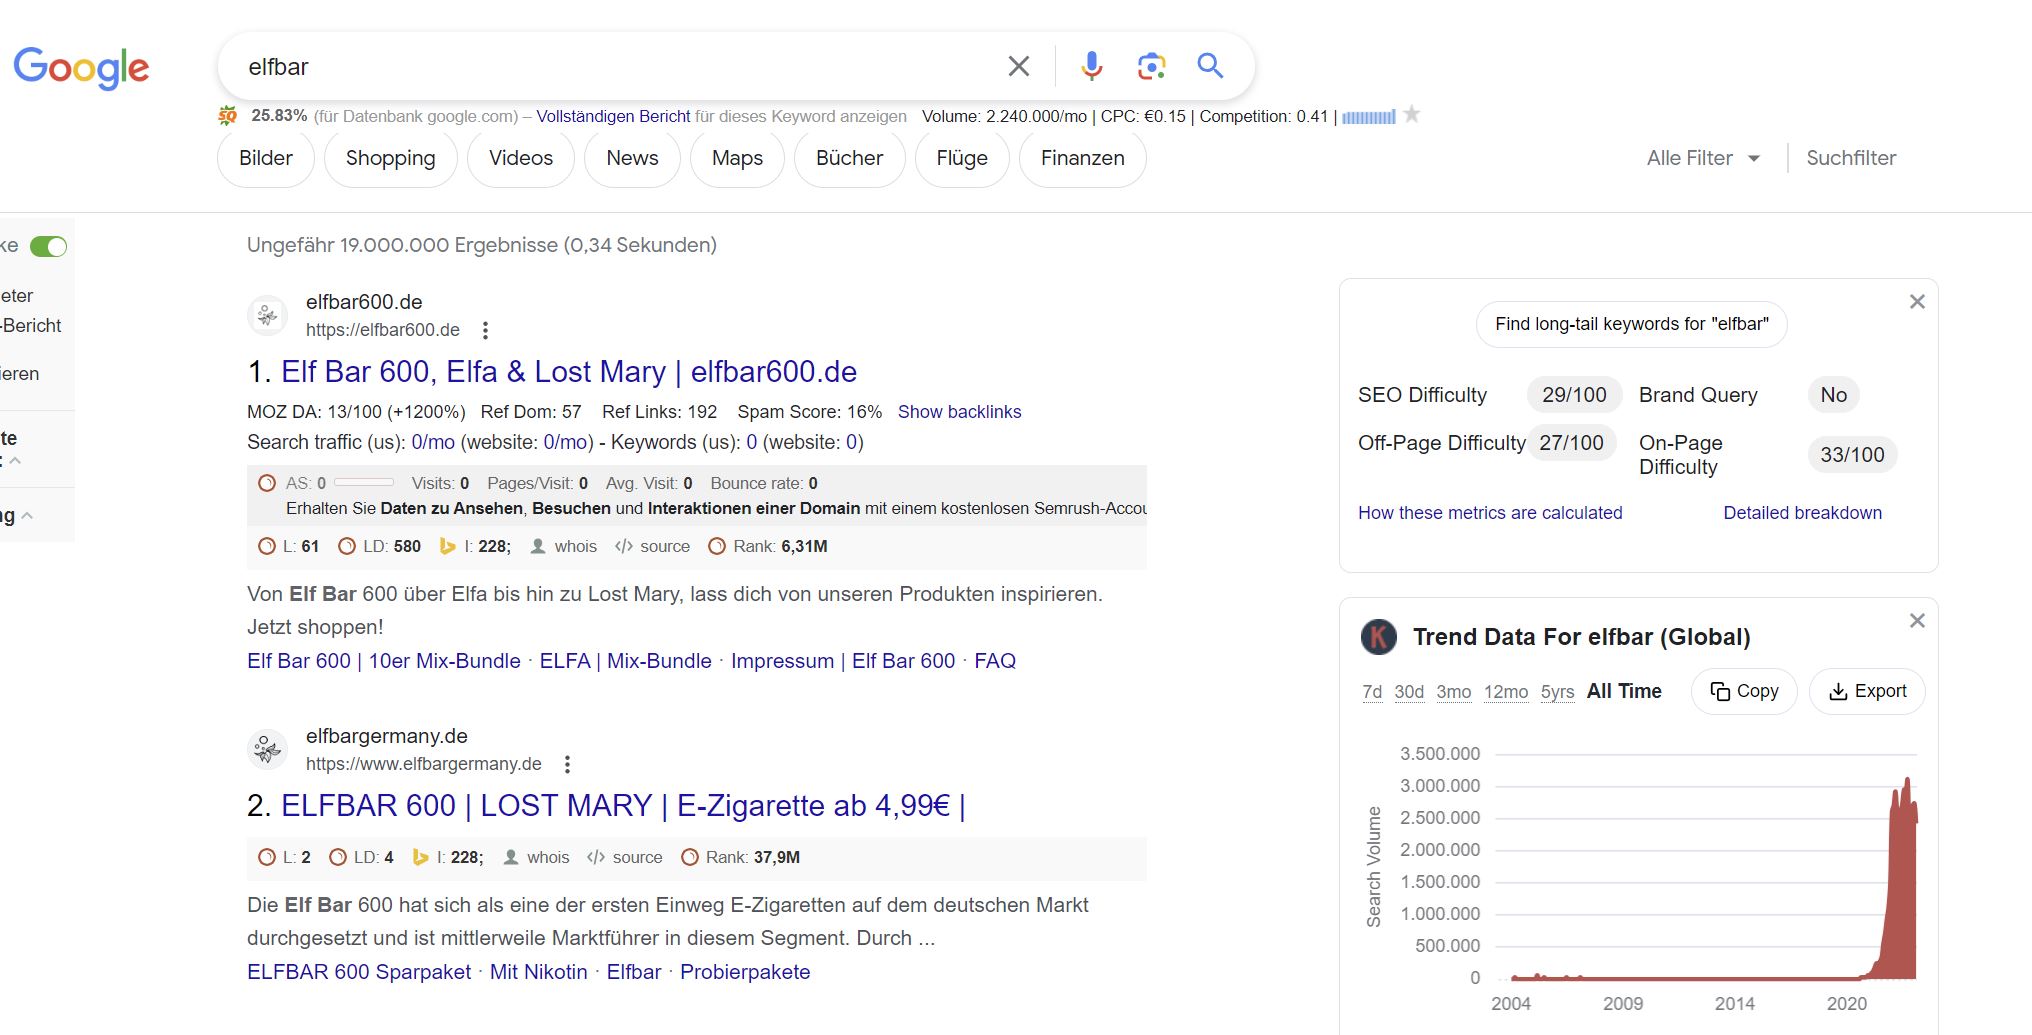Collapse the left sidebar section marked 'te'
This screenshot has height=1035, width=2032.
(x=15, y=461)
